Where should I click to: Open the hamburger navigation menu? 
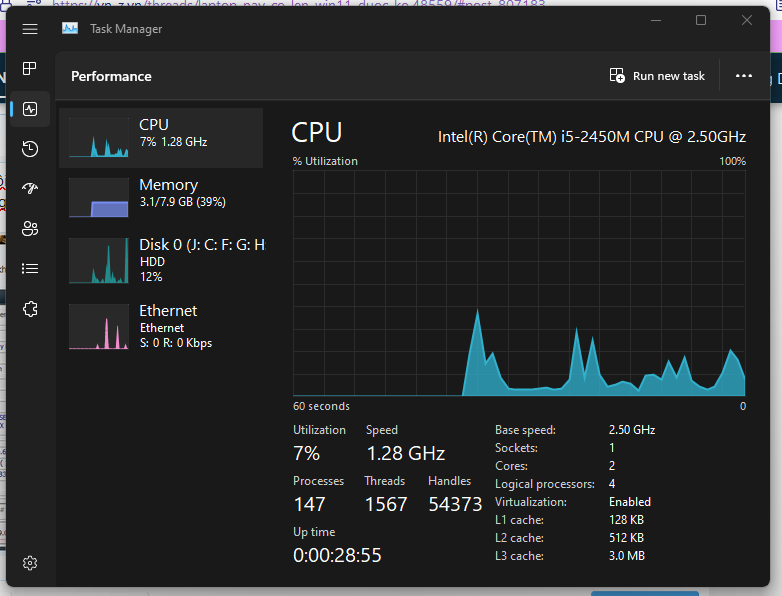click(30, 29)
